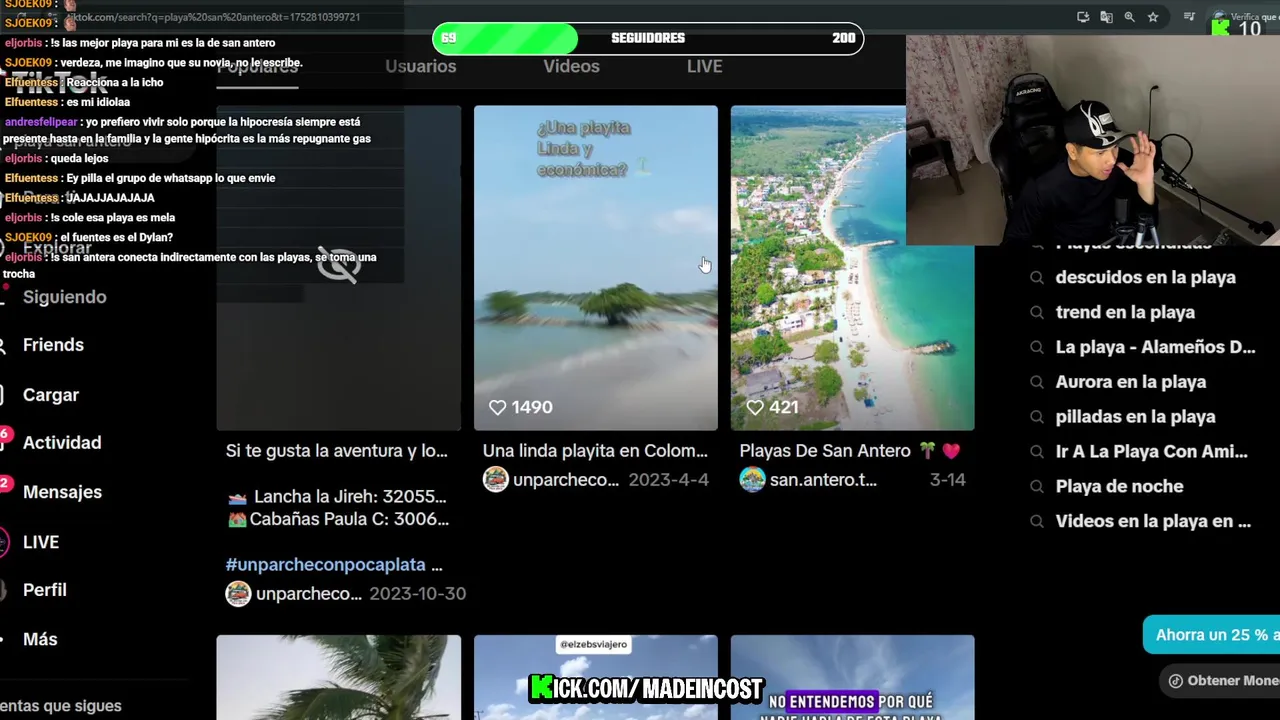Click the heart icon showing 1490 likes
1280x720 pixels.
tap(497, 407)
